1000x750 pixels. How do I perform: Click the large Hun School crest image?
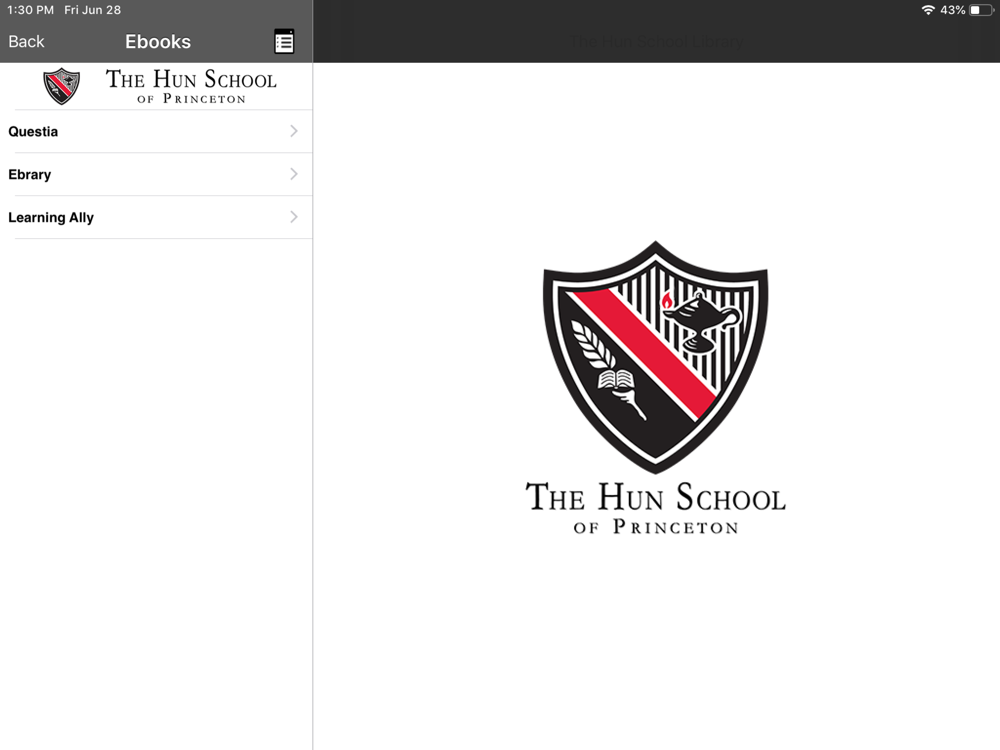(656, 357)
